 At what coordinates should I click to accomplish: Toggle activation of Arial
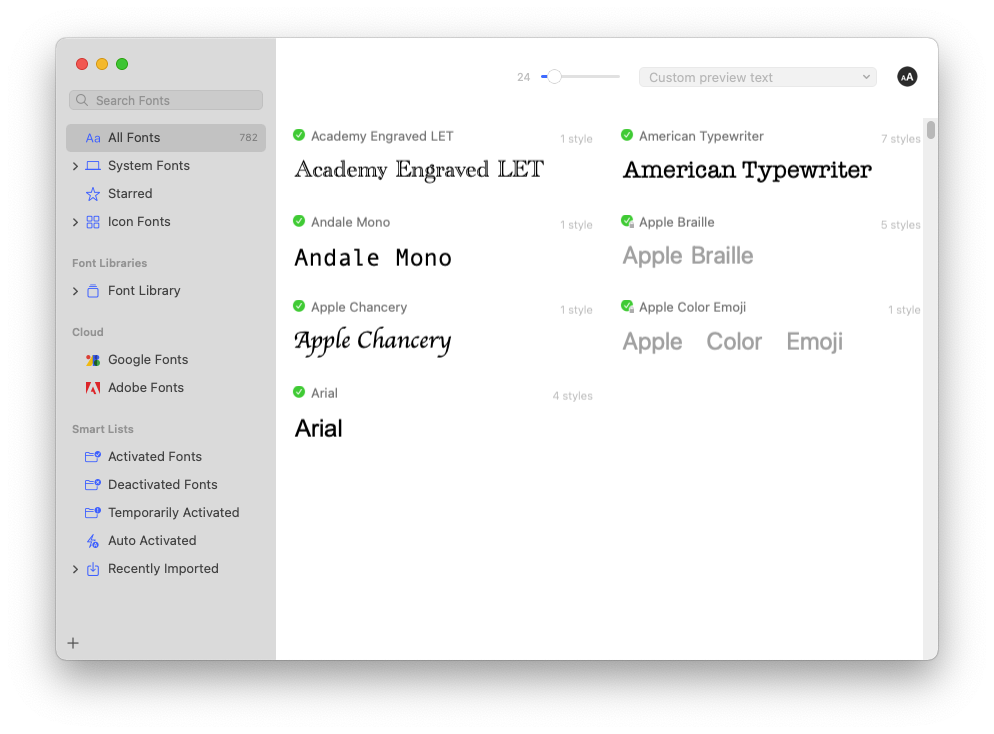(x=299, y=392)
